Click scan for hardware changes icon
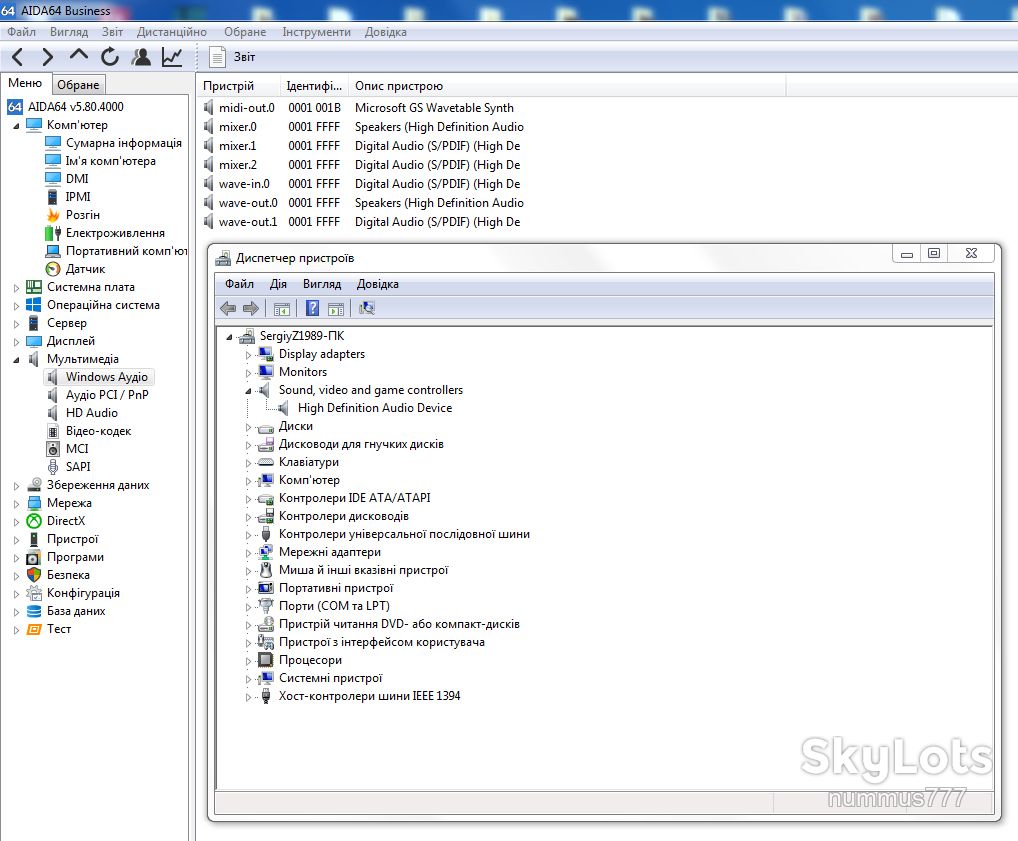Image resolution: width=1018 pixels, height=841 pixels. click(x=367, y=308)
